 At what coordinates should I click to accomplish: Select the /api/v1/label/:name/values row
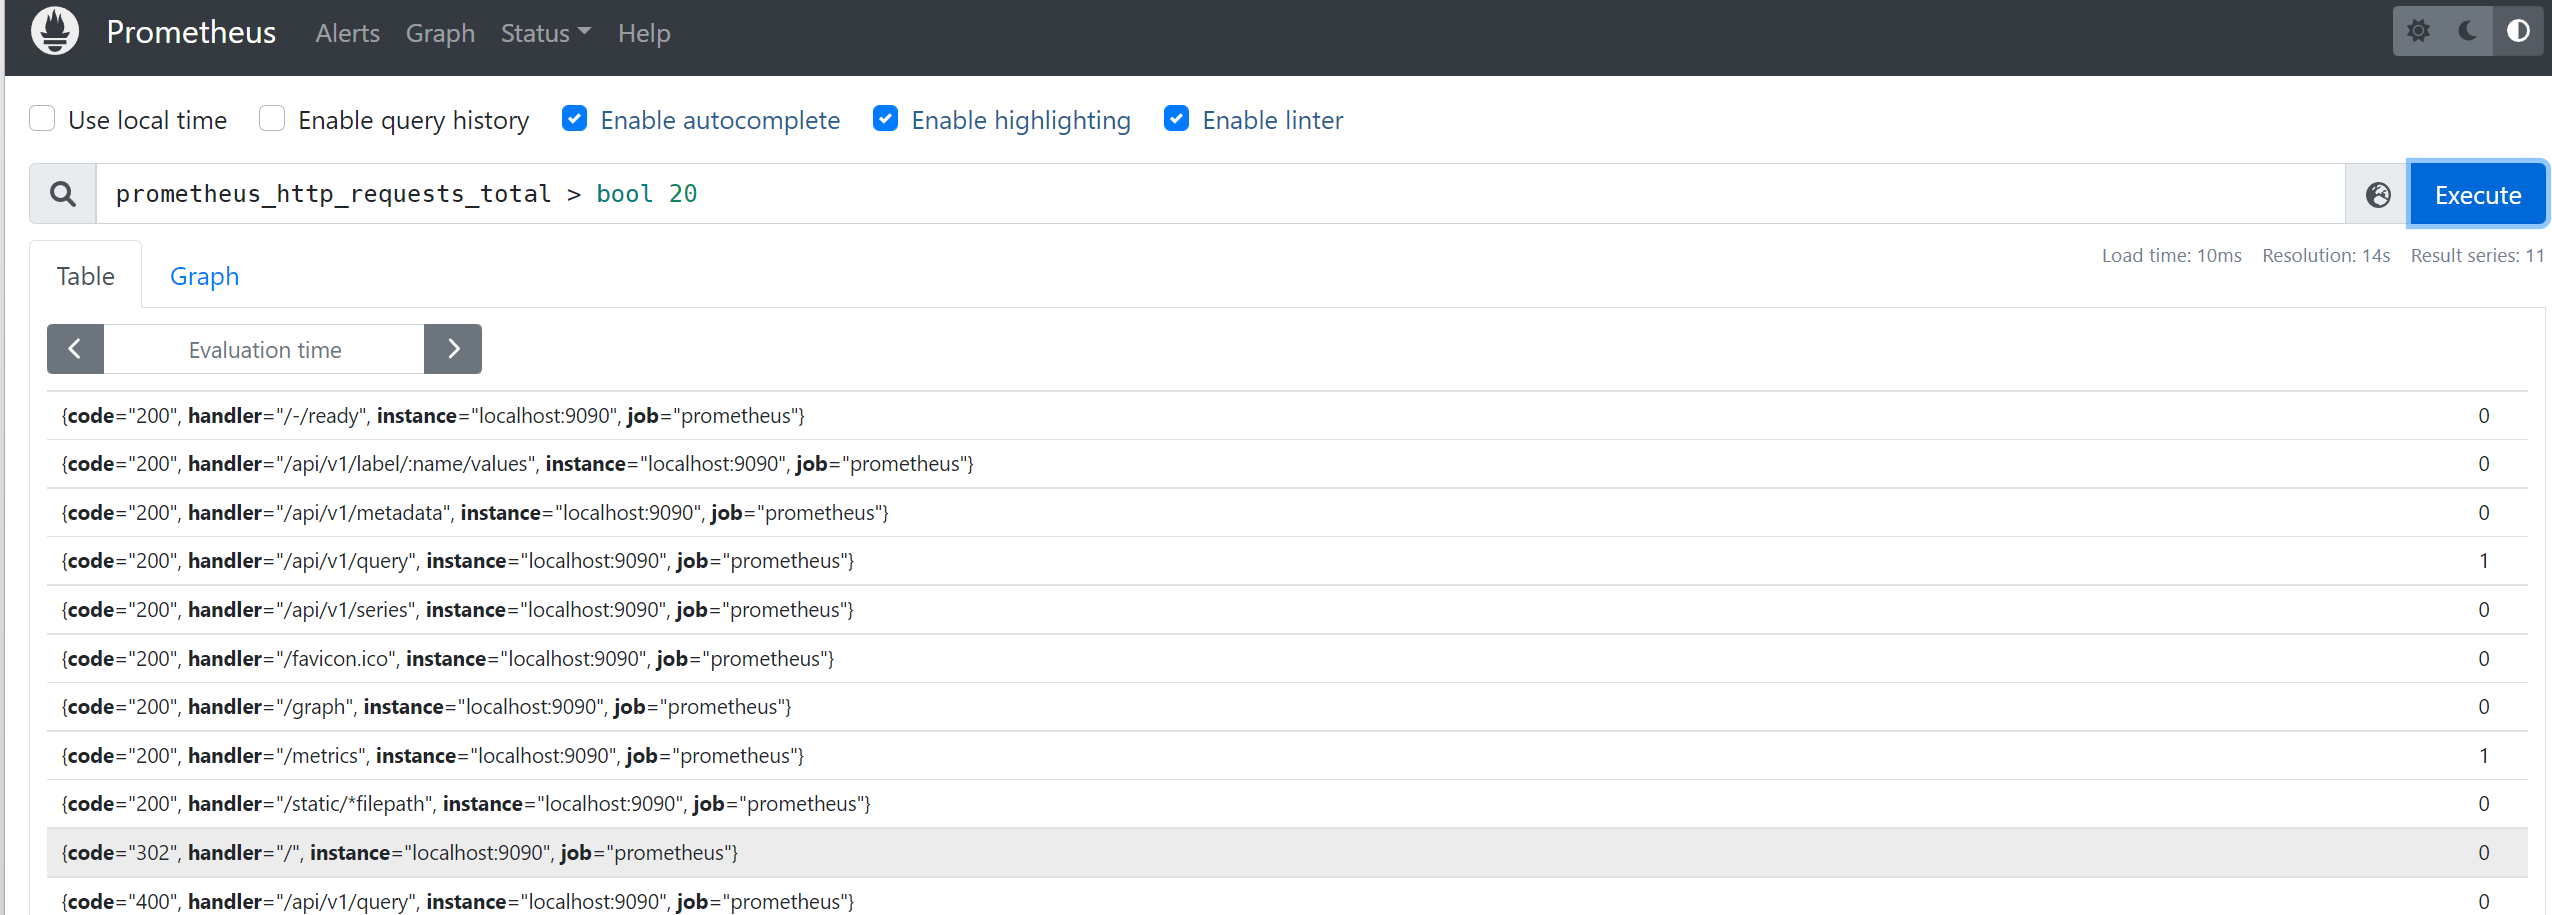tap(1287, 464)
